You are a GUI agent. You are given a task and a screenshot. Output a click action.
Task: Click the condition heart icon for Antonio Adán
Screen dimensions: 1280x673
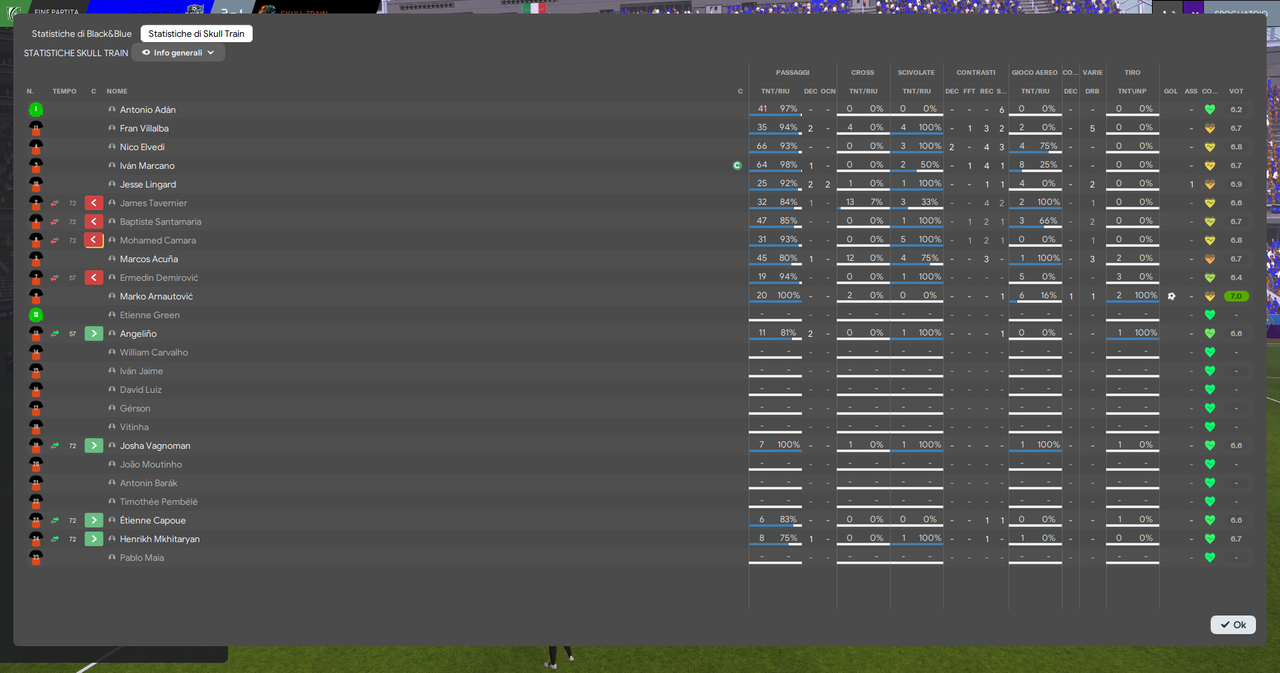coord(1209,110)
